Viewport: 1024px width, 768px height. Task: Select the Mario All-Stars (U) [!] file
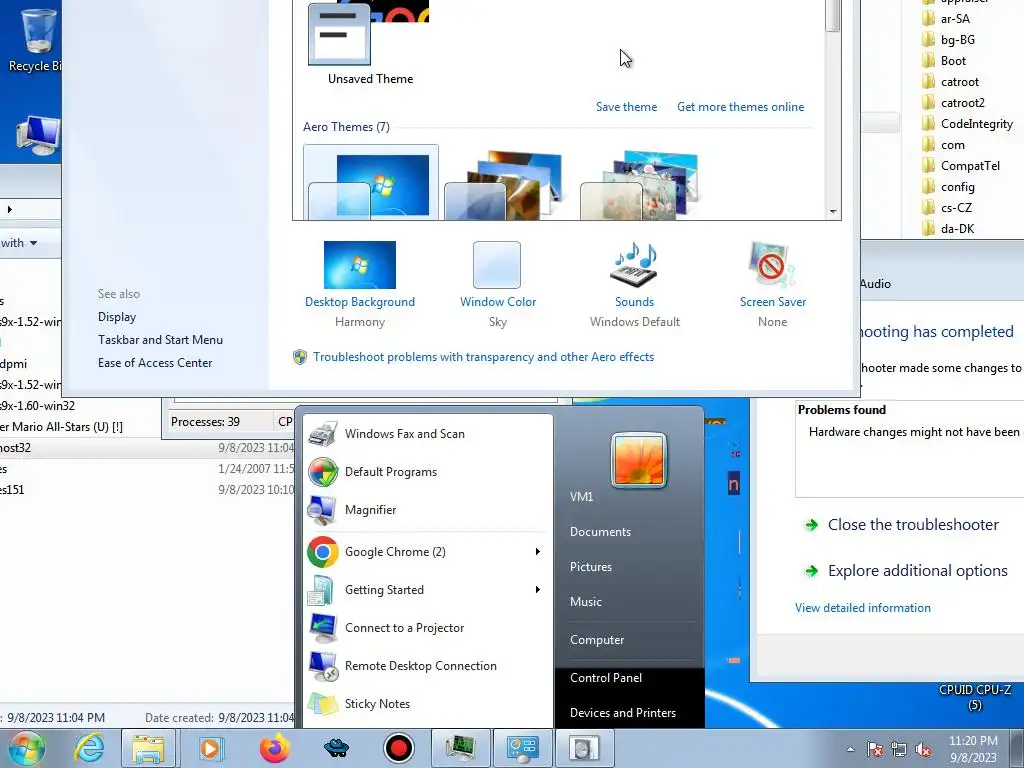coord(61,426)
